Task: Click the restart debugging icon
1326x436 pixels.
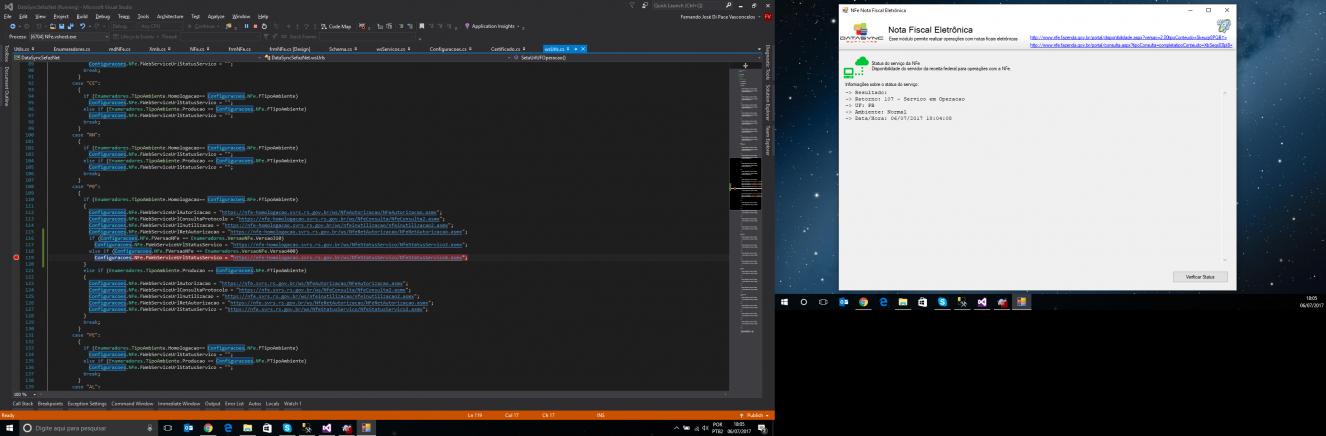Action: pos(264,26)
